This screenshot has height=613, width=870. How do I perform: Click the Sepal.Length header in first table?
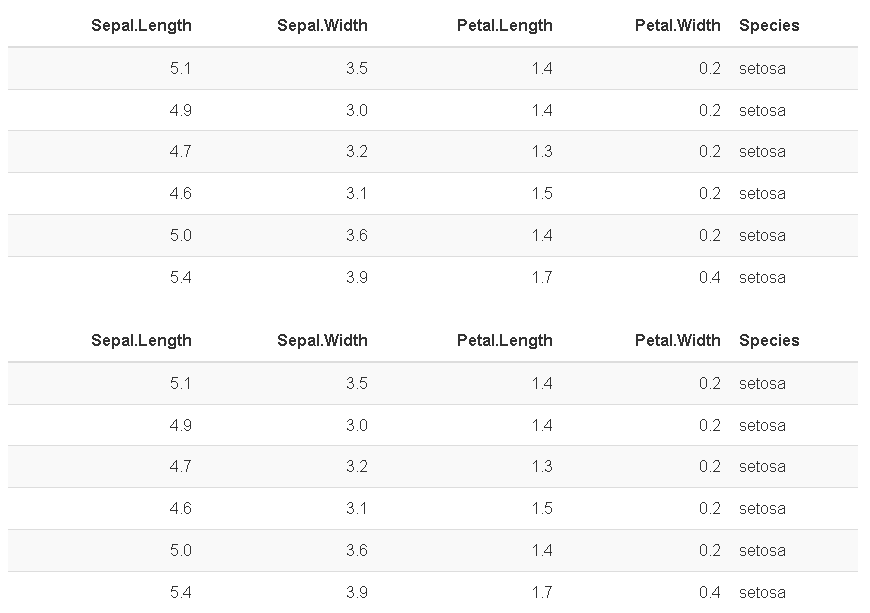[x=141, y=26]
